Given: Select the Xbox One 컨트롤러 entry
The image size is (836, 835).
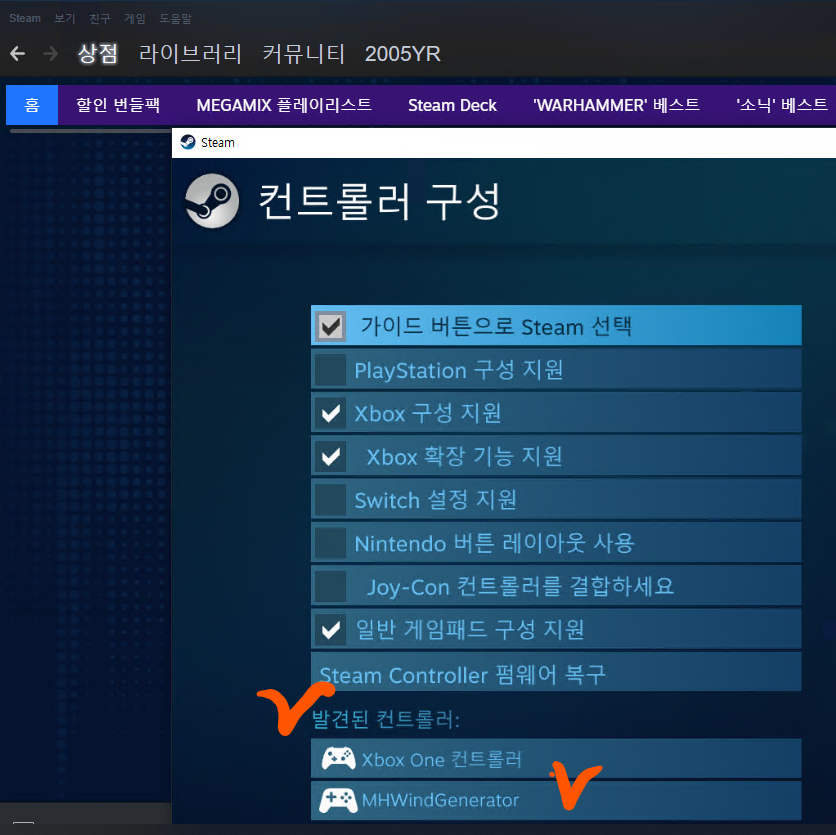Looking at the screenshot, I should [x=556, y=758].
